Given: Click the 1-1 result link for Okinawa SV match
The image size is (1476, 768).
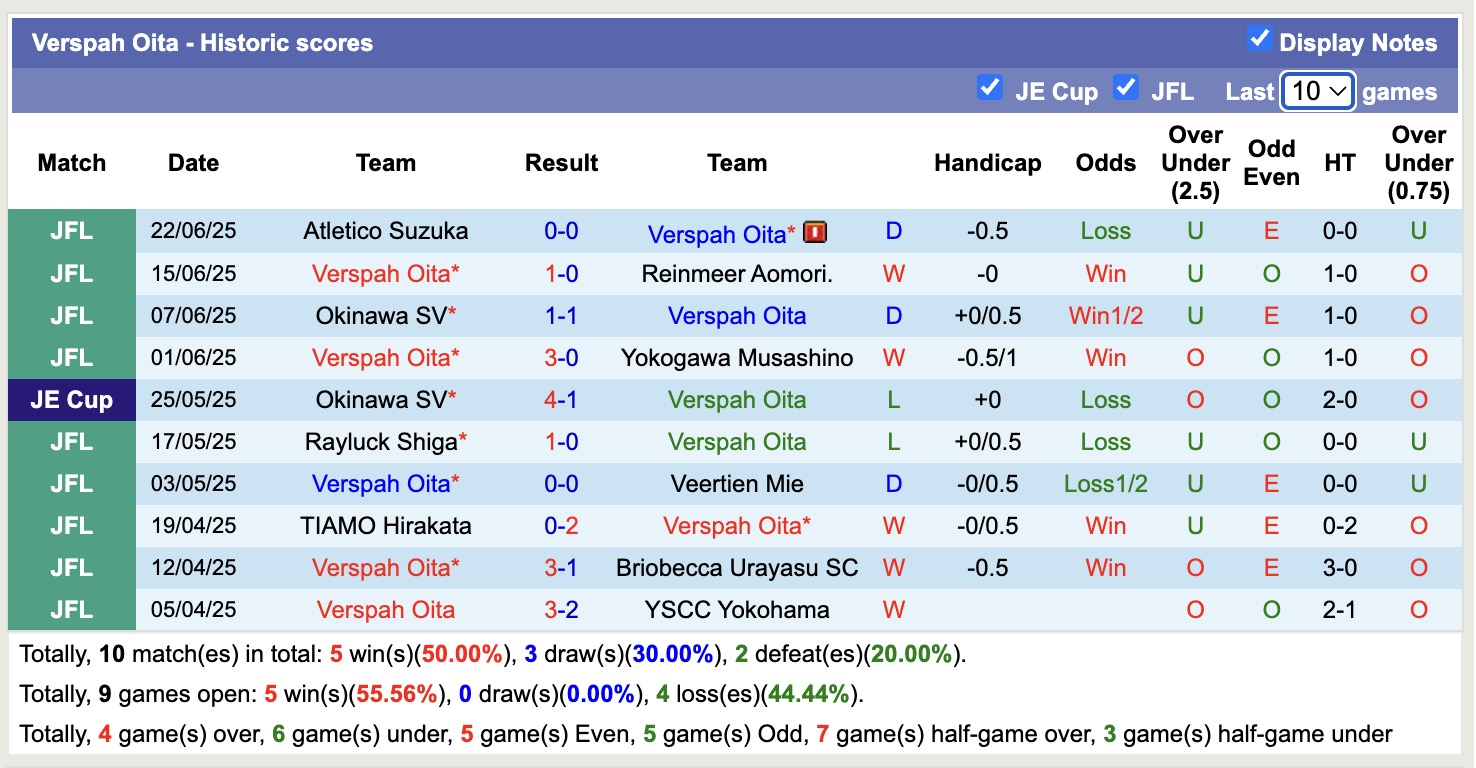Looking at the screenshot, I should pyautogui.click(x=561, y=315).
